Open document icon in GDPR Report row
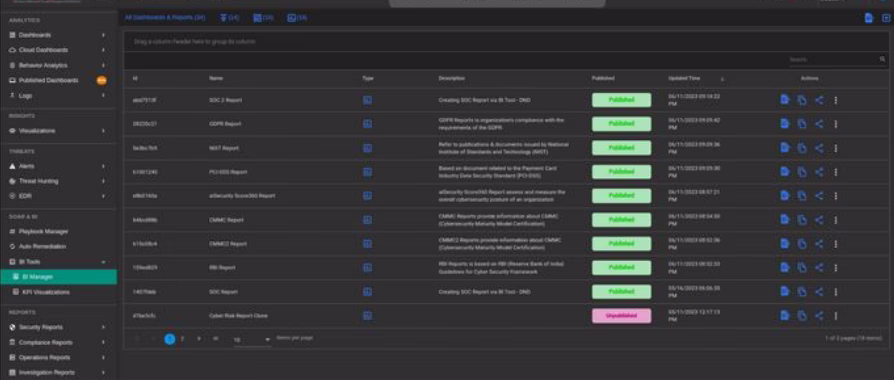This screenshot has width=894, height=380. coord(785,124)
